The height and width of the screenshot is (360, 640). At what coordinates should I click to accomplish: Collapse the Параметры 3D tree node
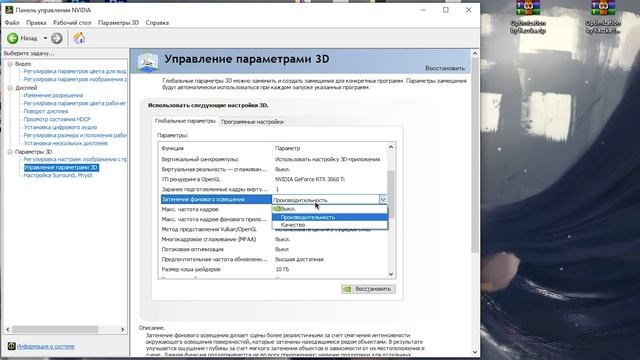pos(10,152)
